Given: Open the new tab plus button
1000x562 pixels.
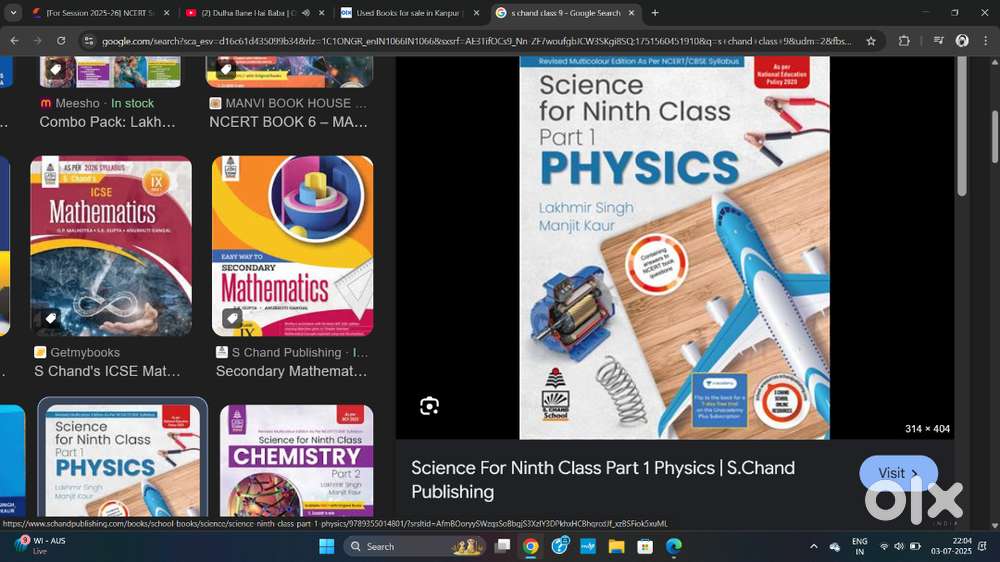Looking at the screenshot, I should click(x=655, y=13).
